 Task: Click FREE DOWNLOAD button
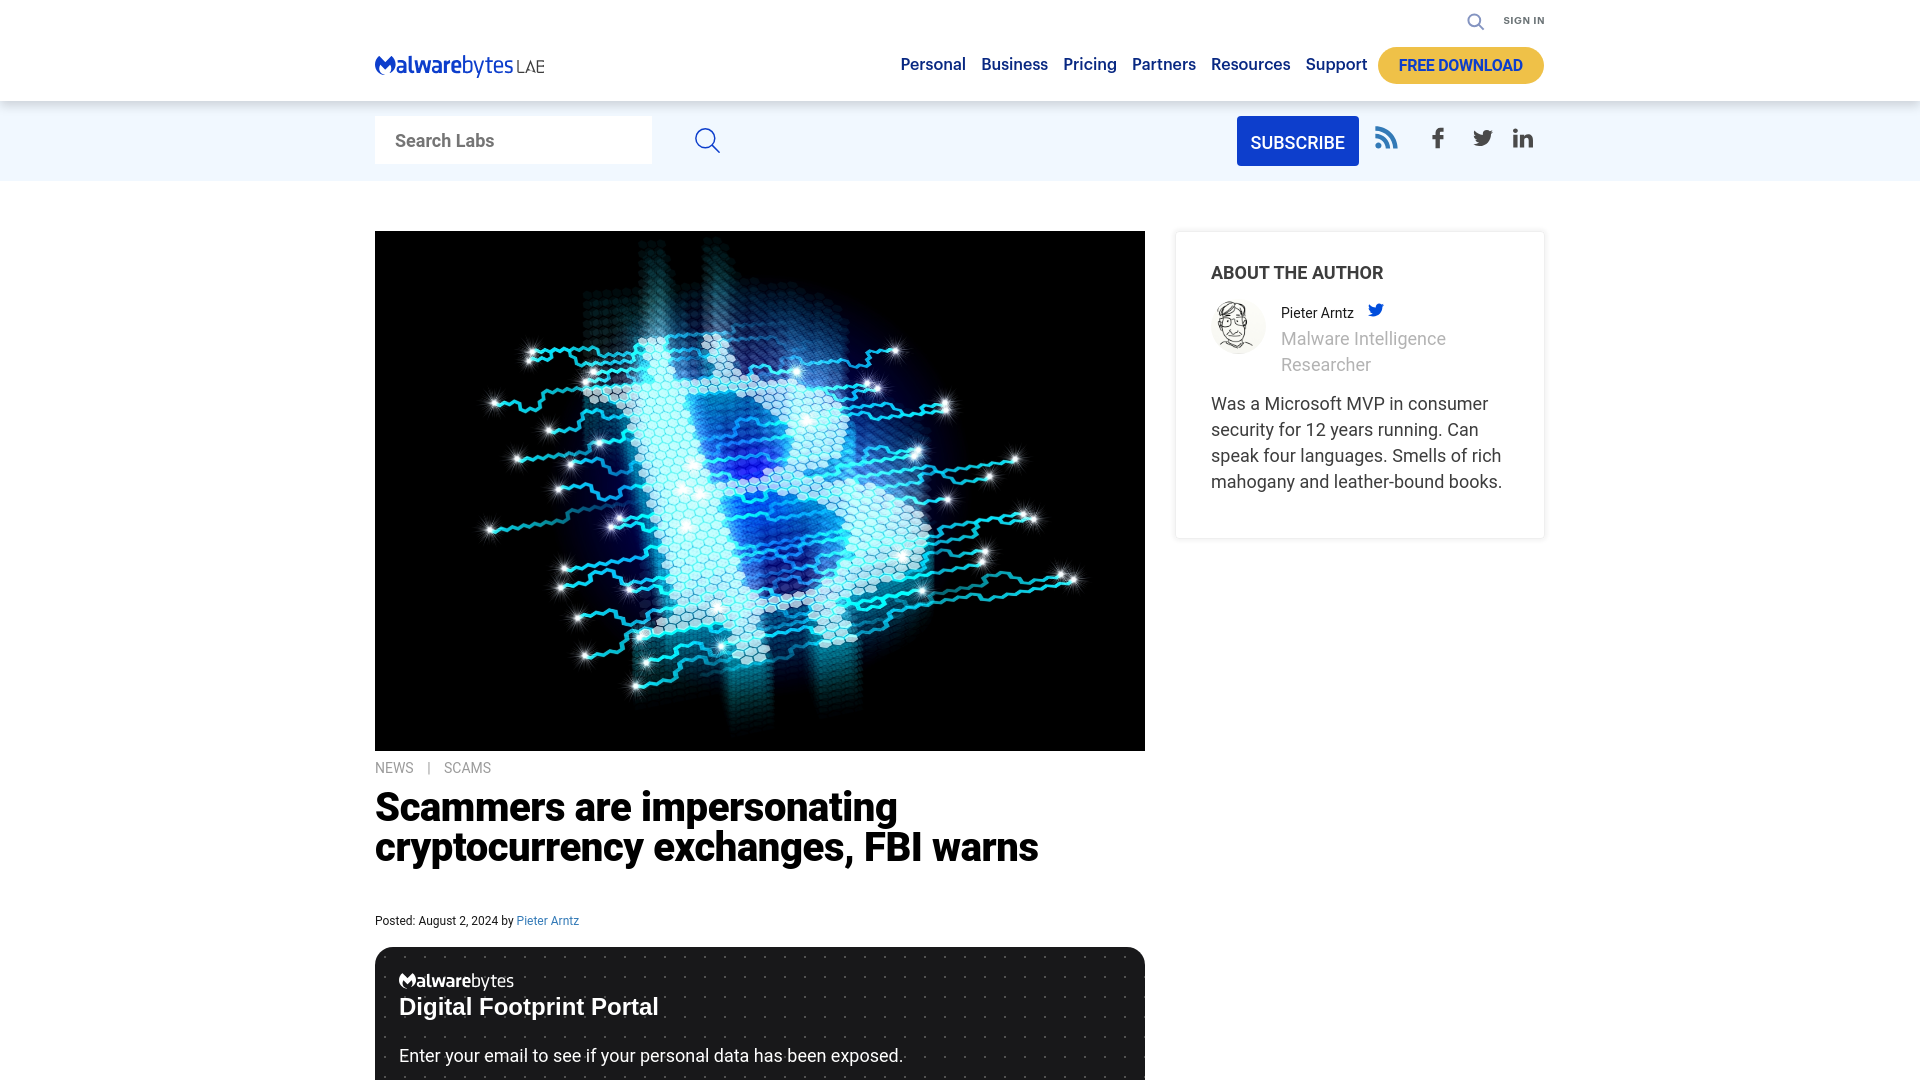1460,65
